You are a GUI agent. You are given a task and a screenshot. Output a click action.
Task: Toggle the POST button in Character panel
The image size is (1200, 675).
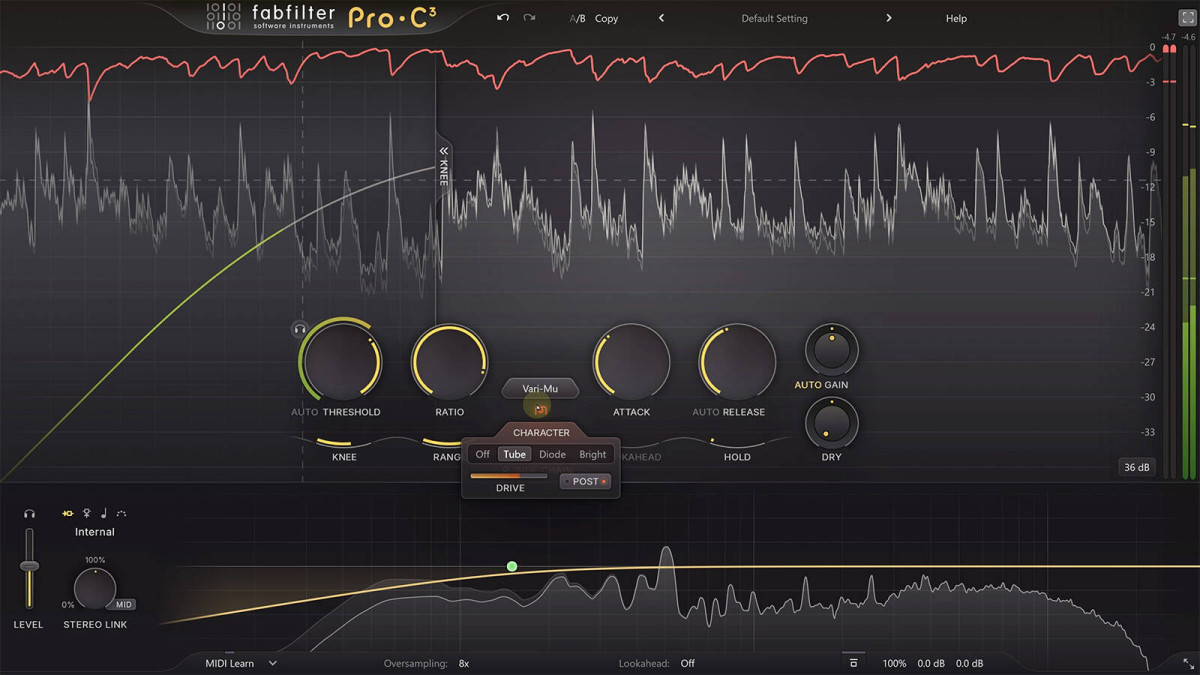tap(585, 481)
